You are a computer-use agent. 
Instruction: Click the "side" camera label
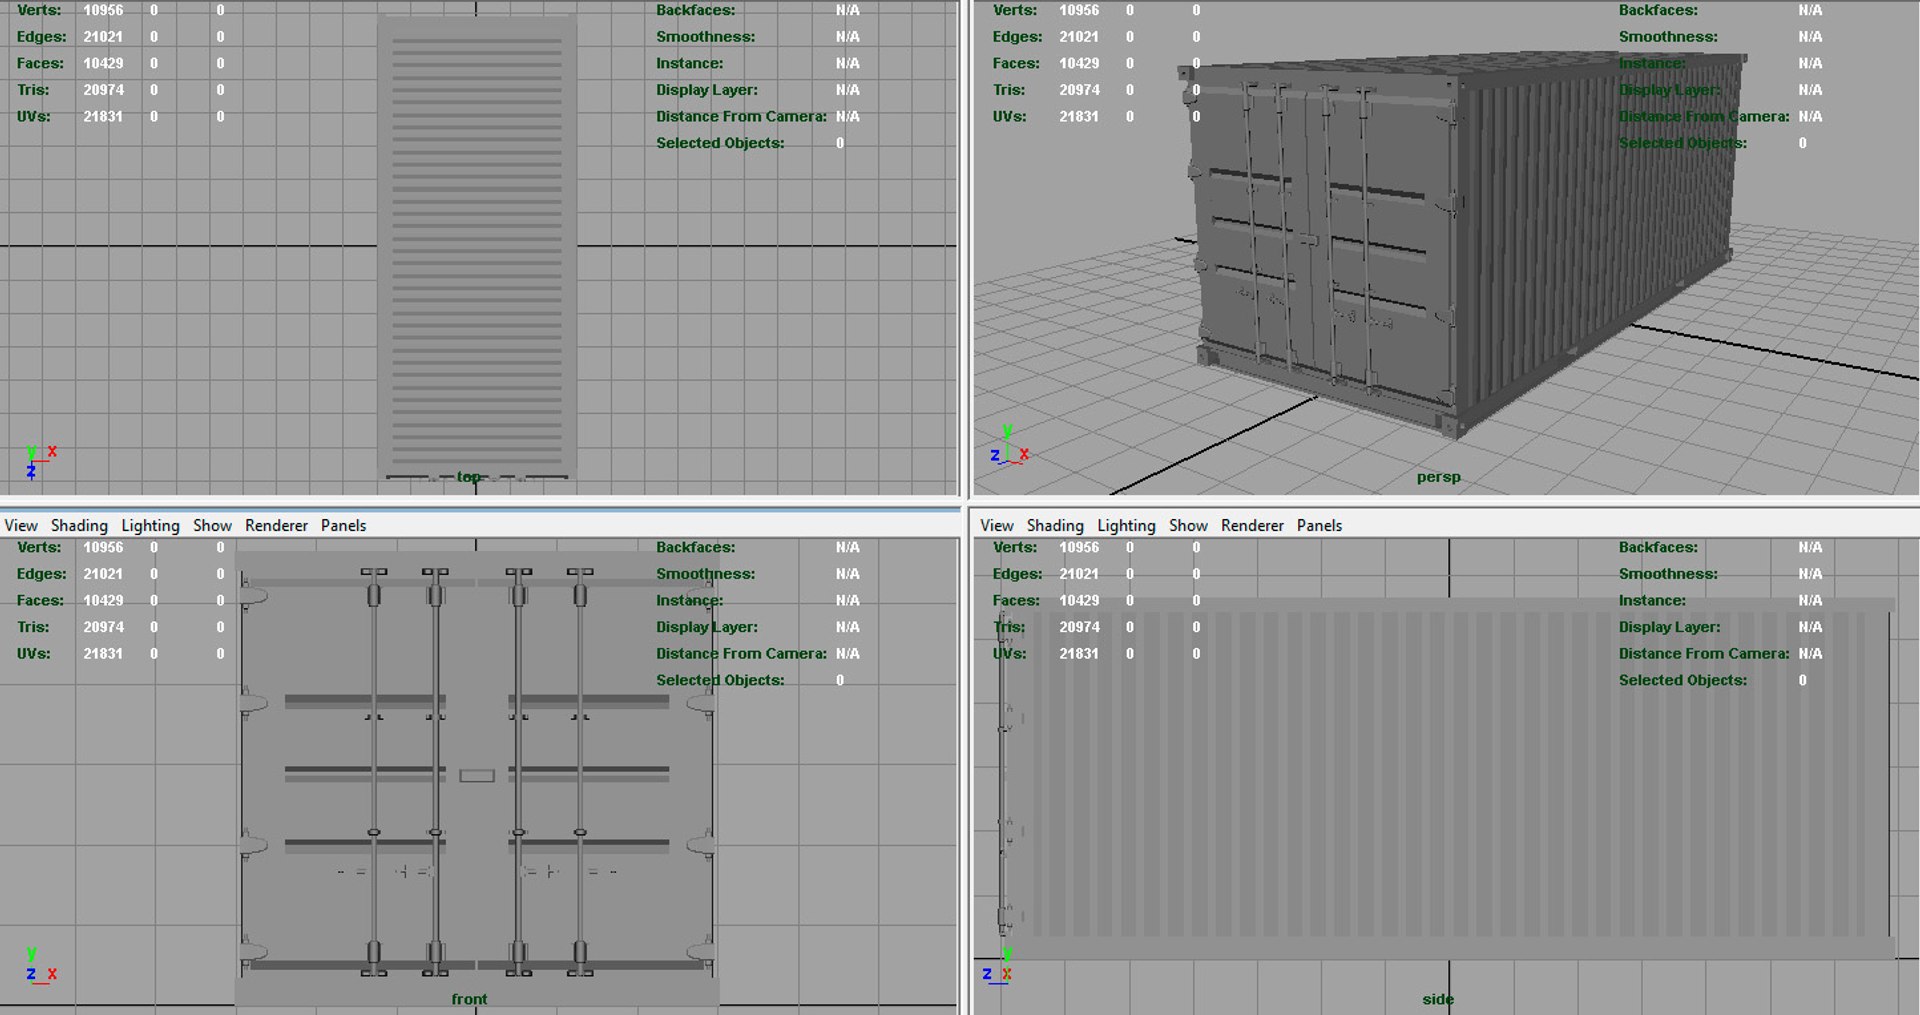pyautogui.click(x=1438, y=999)
